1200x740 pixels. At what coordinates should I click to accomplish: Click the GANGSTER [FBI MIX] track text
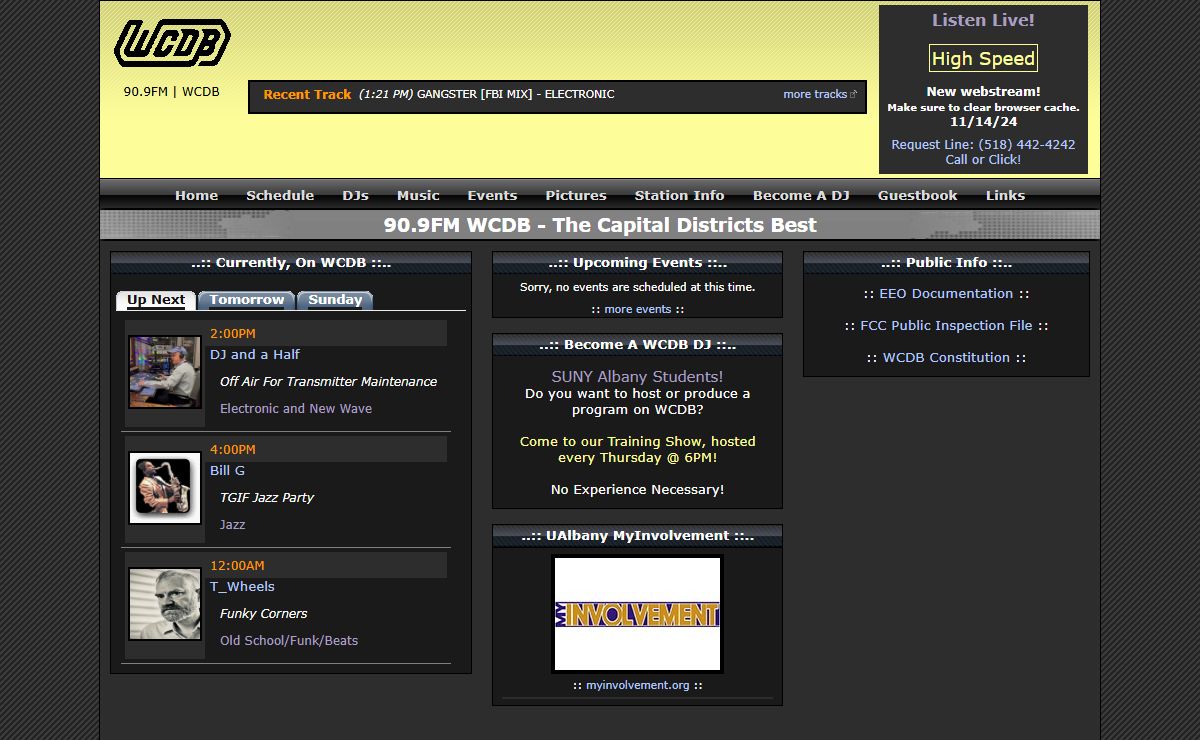pyautogui.click(x=515, y=94)
